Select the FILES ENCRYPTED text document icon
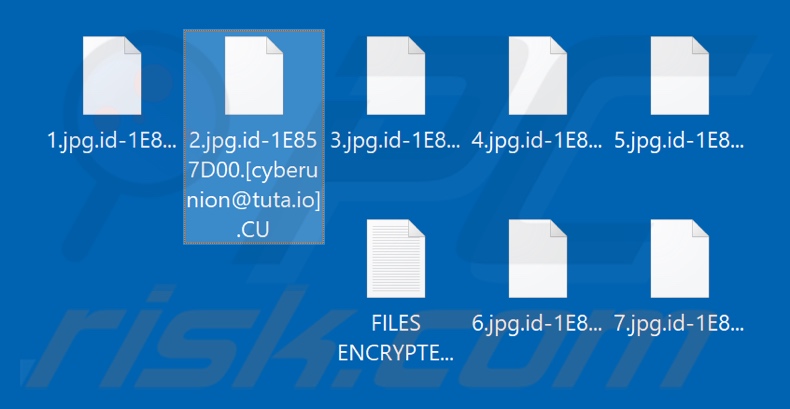 tap(396, 258)
